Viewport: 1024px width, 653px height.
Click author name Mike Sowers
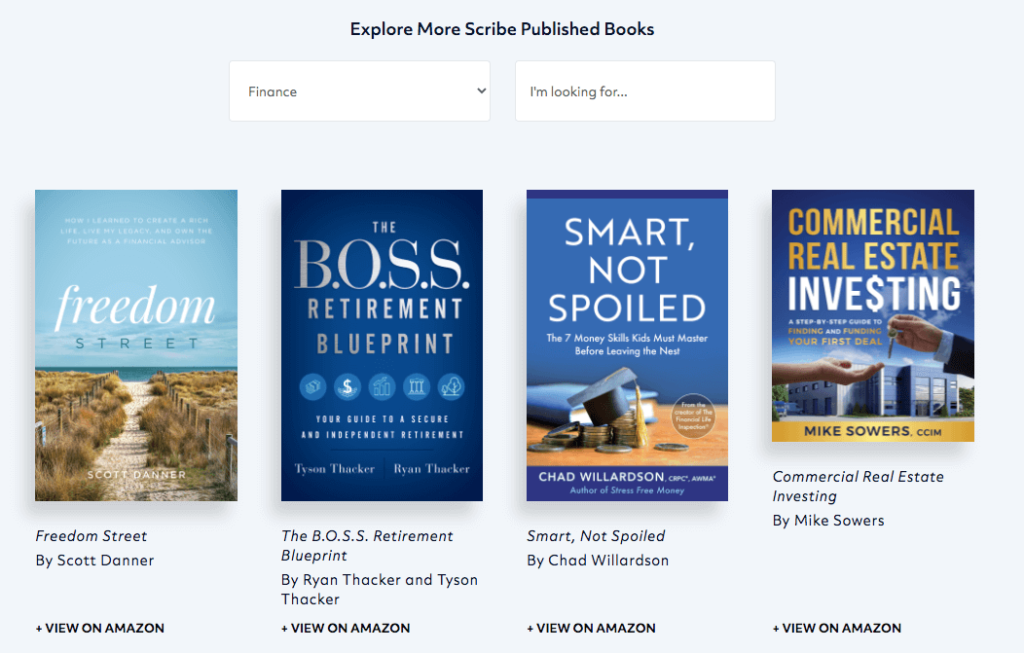pos(828,520)
